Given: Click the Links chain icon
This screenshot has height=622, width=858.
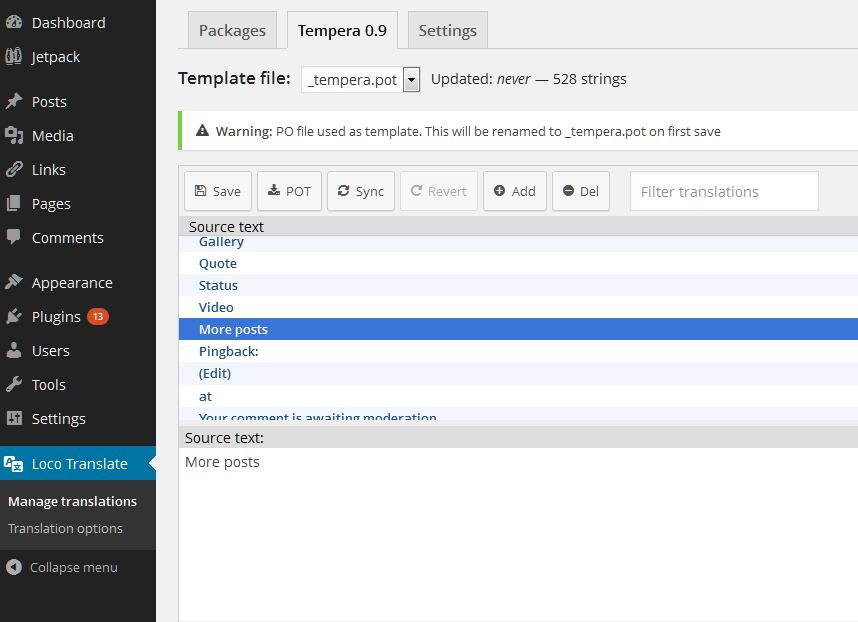Looking at the screenshot, I should click(14, 170).
